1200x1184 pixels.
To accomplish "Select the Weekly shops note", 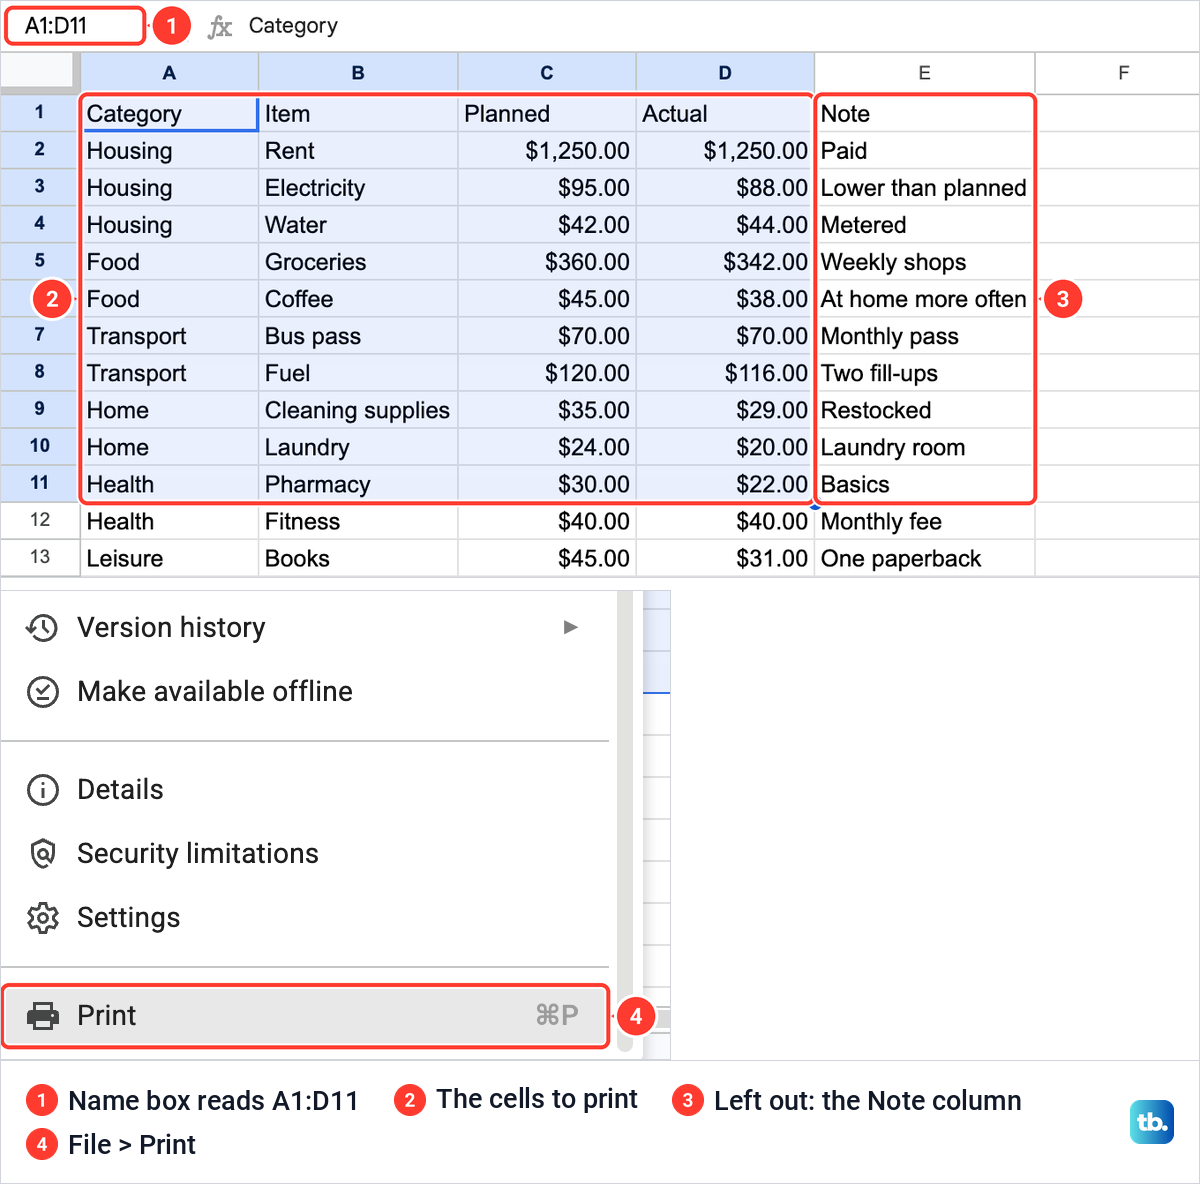I will (x=924, y=261).
